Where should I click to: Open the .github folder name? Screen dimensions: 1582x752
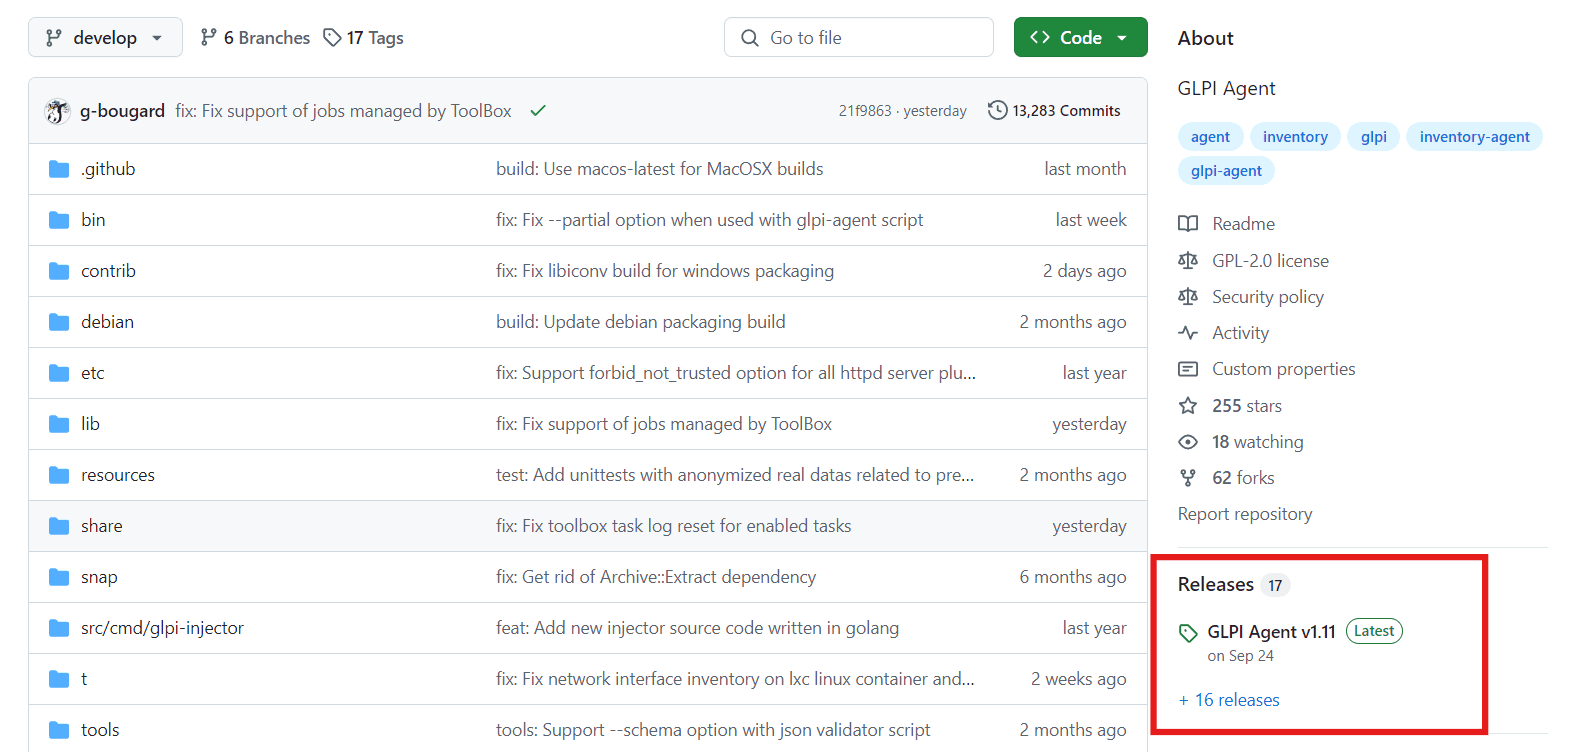click(108, 169)
